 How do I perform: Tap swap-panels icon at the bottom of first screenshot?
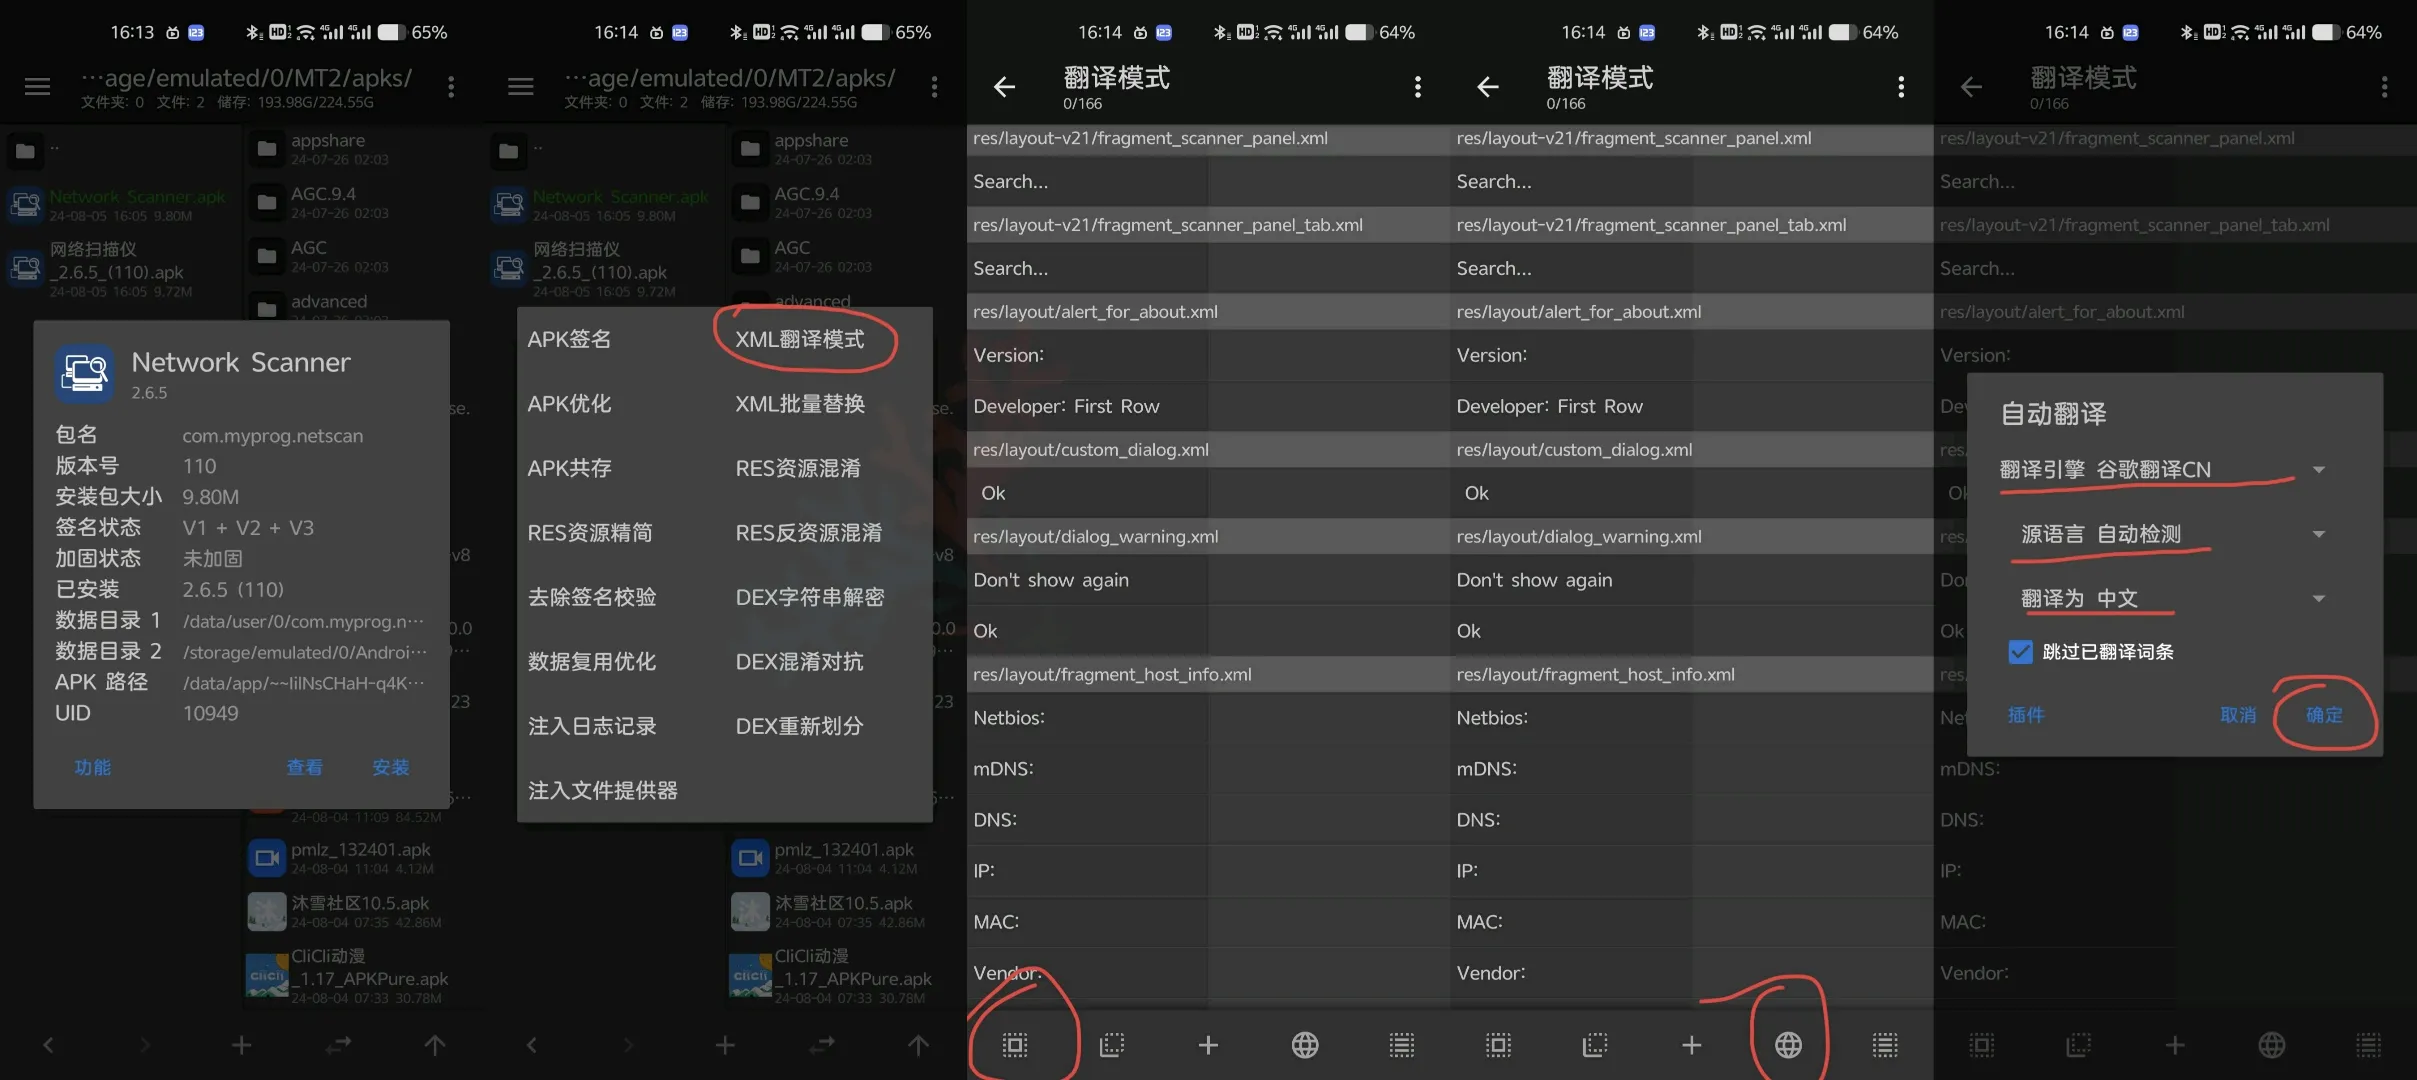click(x=338, y=1045)
